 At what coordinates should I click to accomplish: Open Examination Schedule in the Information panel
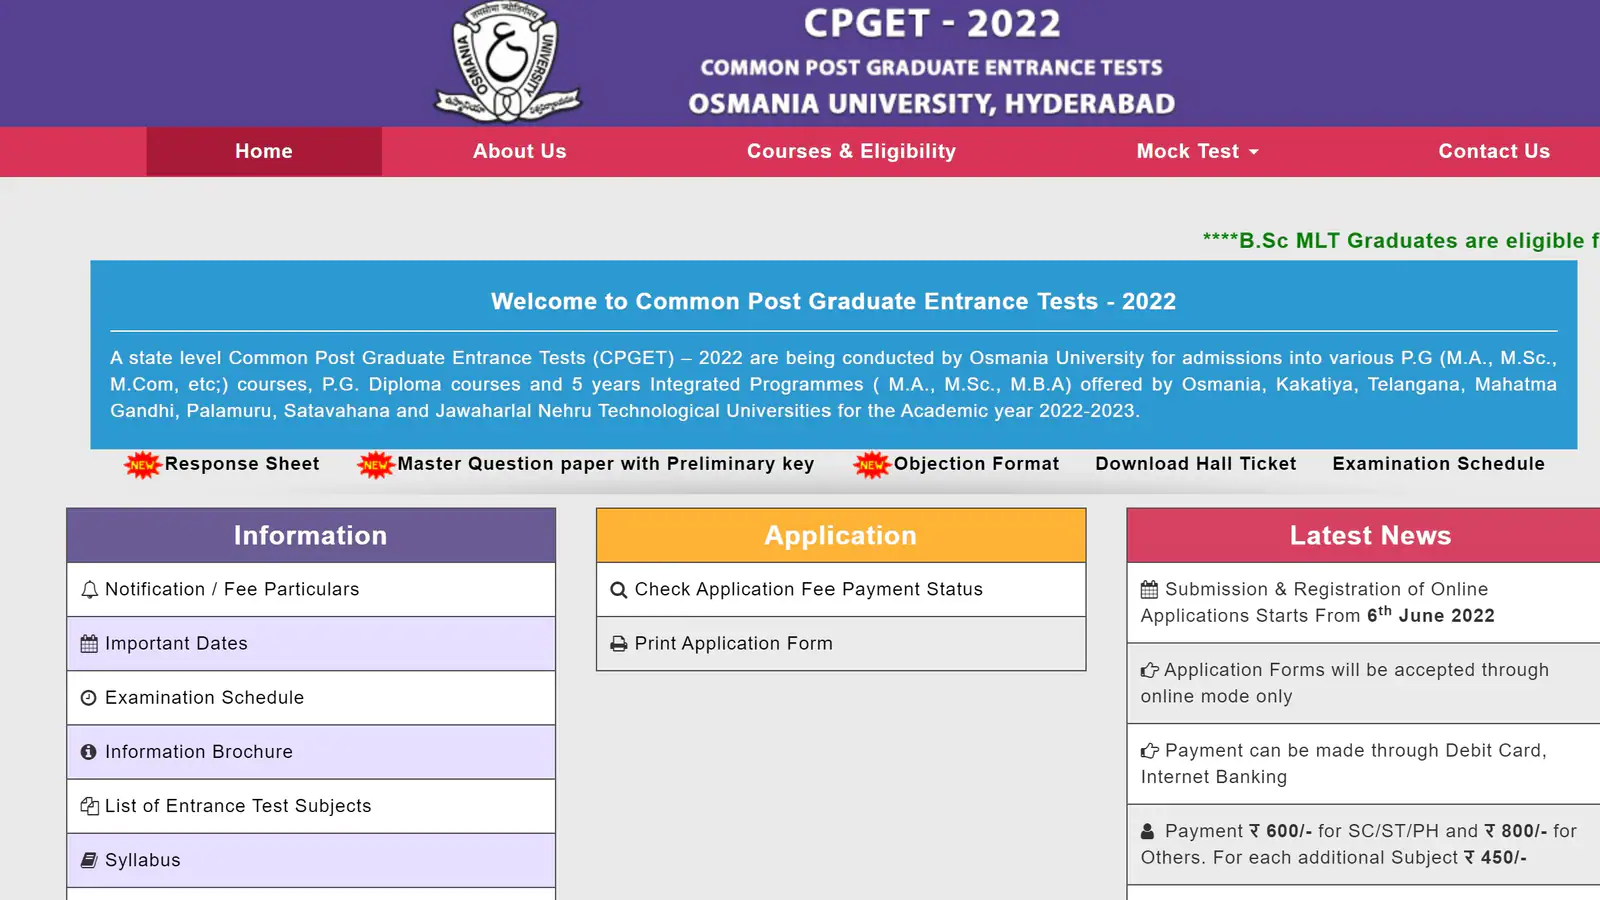[311, 698]
